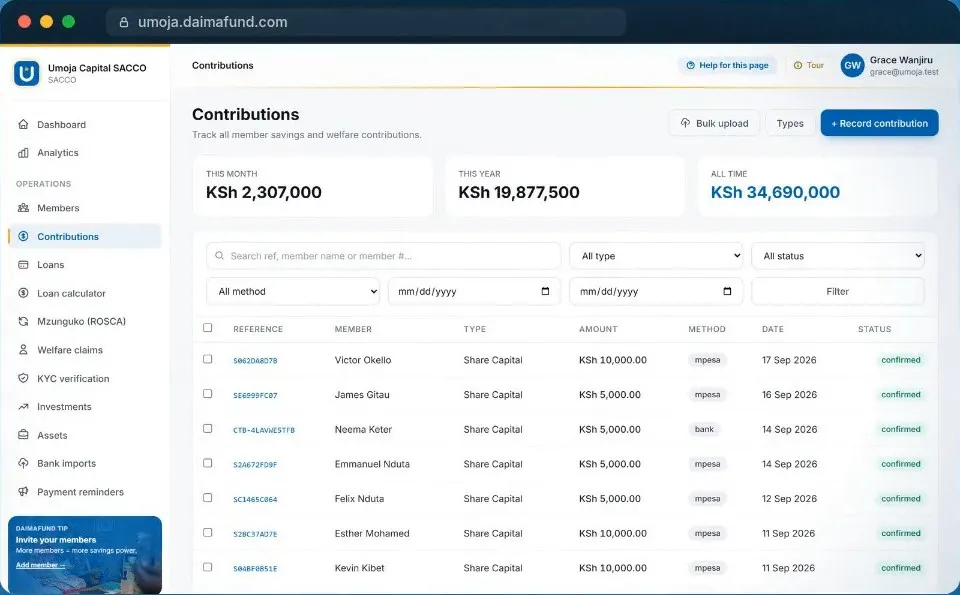Viewport: 960px width, 595px height.
Task: Click the Mzunguko rotation icon
Action: 23,321
